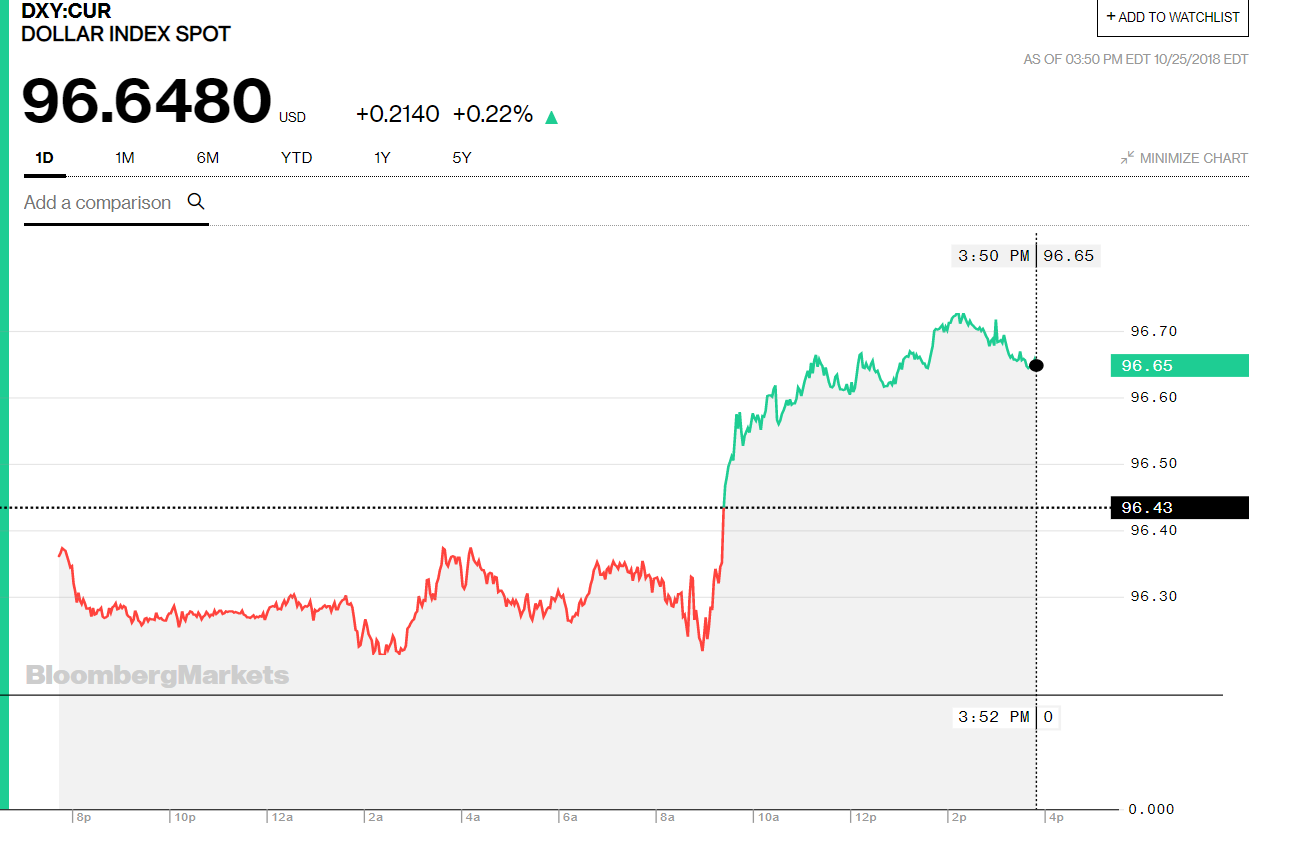Screen dimensions: 1293x843
Task: Click the 10p time axis label
Action: click(184, 817)
